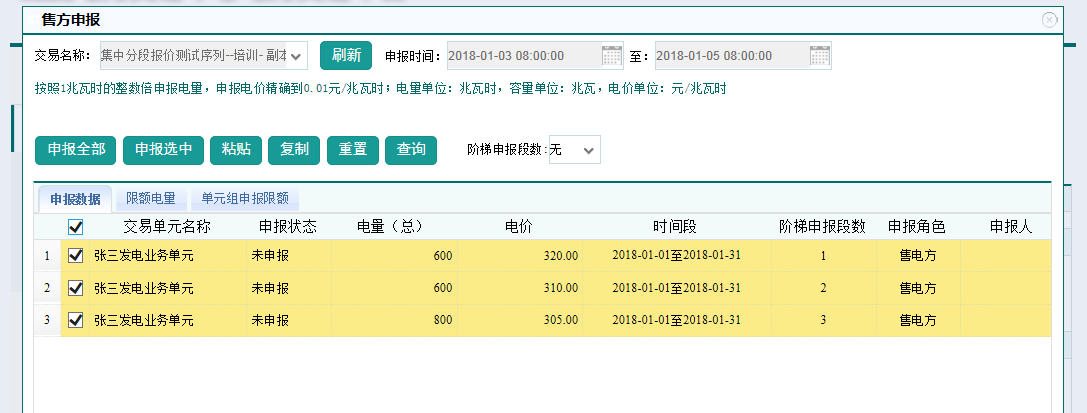Select the 申报数据 tab
Image resolution: width=1087 pixels, height=413 pixels.
click(x=75, y=198)
